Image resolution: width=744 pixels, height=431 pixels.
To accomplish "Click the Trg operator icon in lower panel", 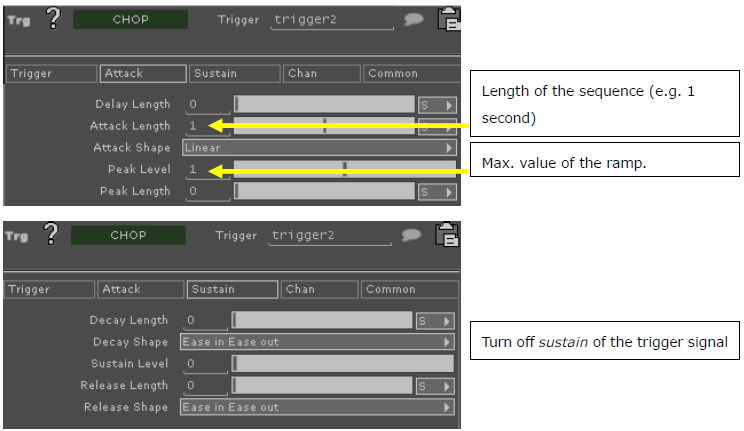I will [17, 235].
